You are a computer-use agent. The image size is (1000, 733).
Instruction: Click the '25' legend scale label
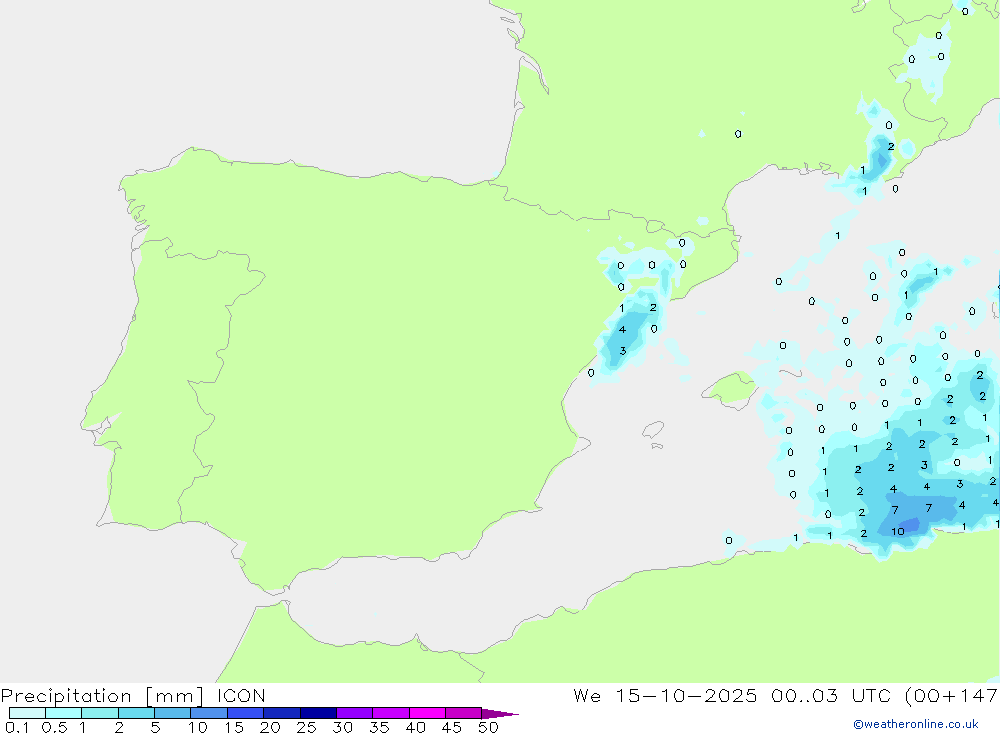coord(306,727)
